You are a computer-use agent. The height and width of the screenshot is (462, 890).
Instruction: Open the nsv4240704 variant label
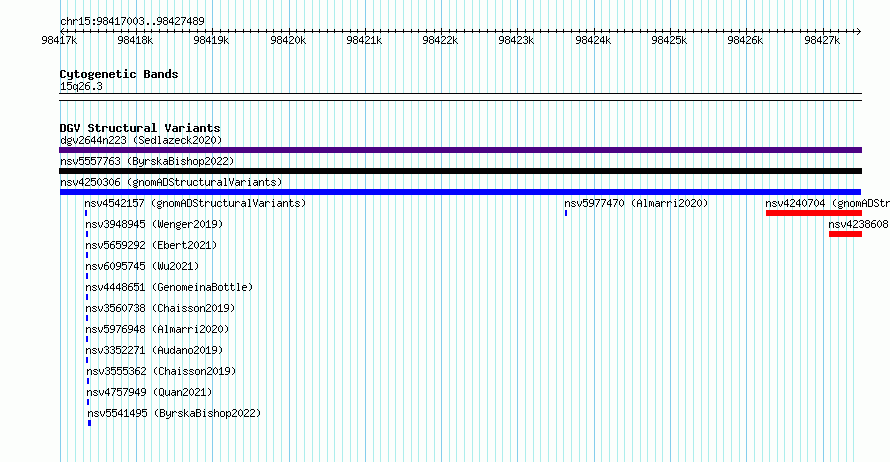tap(827, 203)
